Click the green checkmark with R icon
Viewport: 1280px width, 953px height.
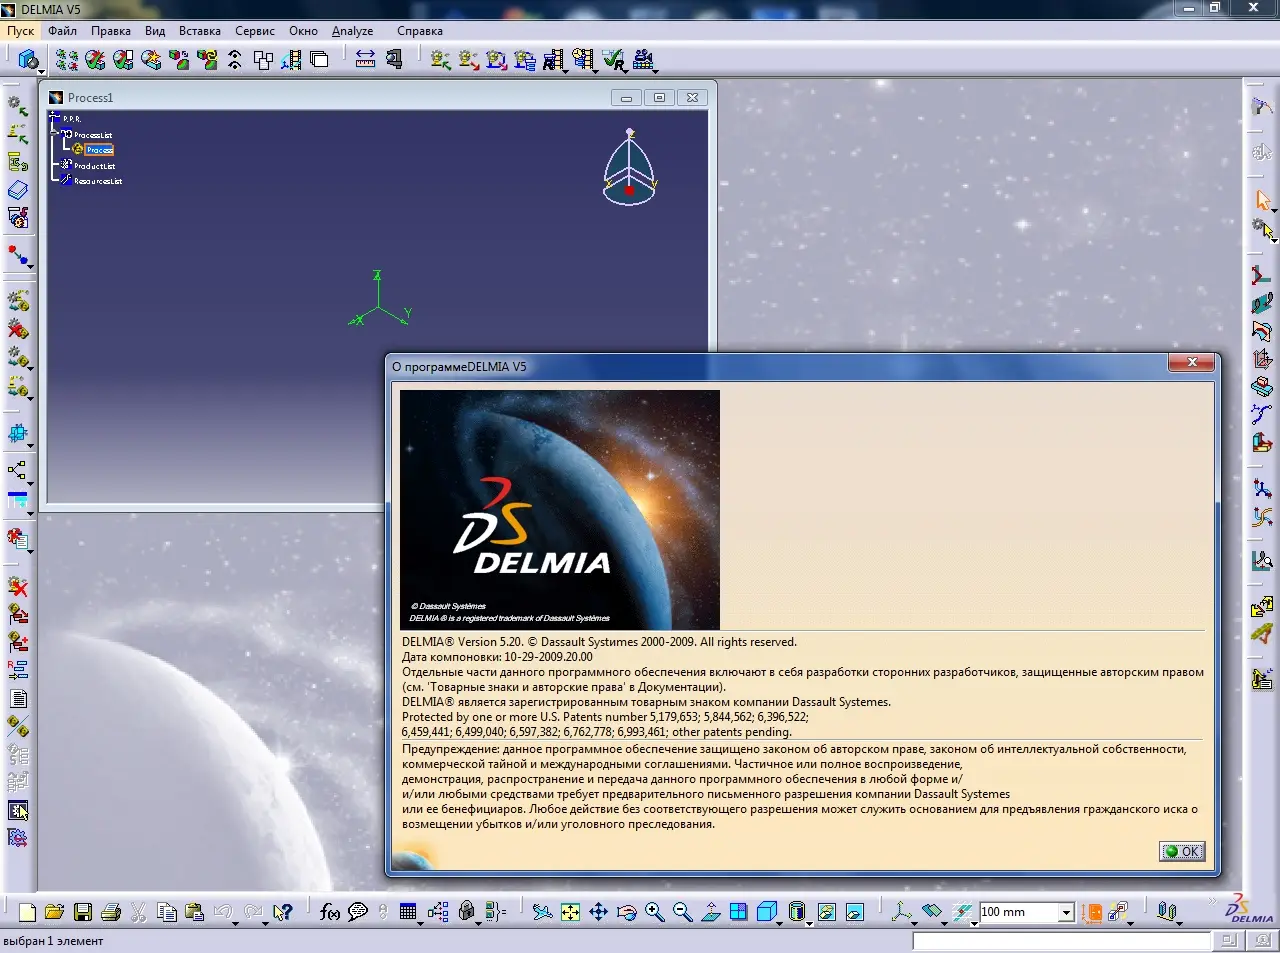pos(614,60)
